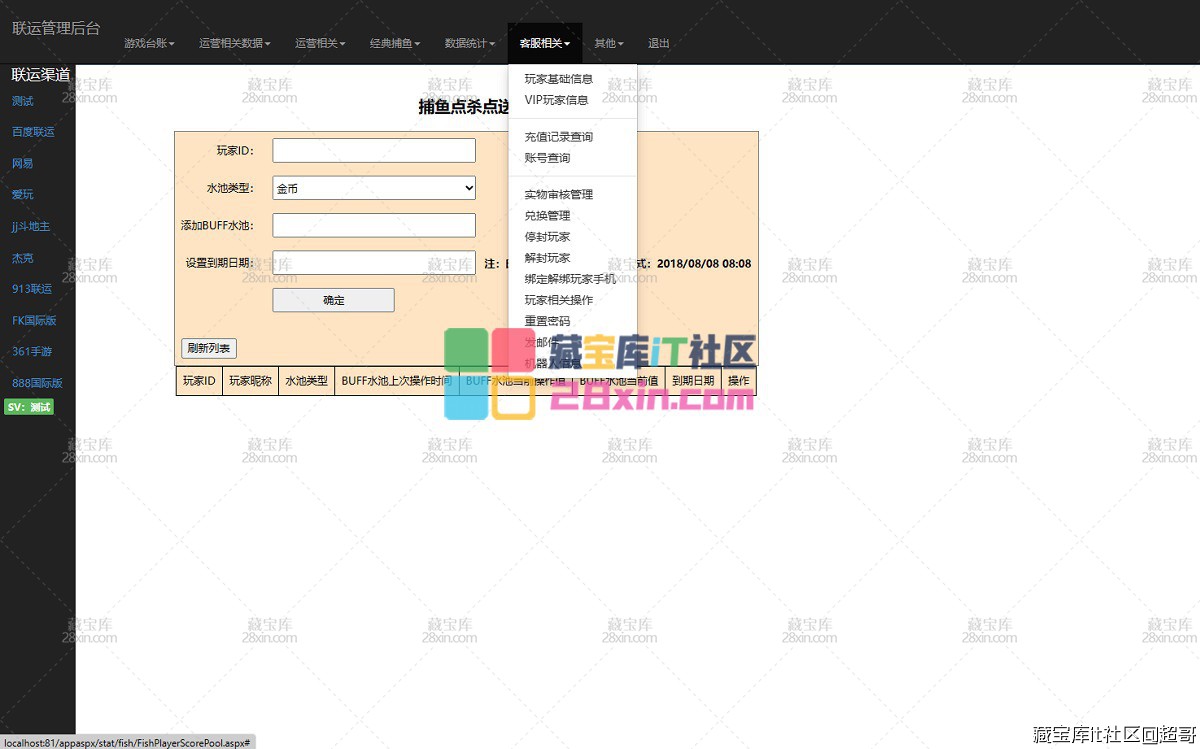The image size is (1200, 749).
Task: Select the 测试 channel in sidebar
Action: coord(23,101)
